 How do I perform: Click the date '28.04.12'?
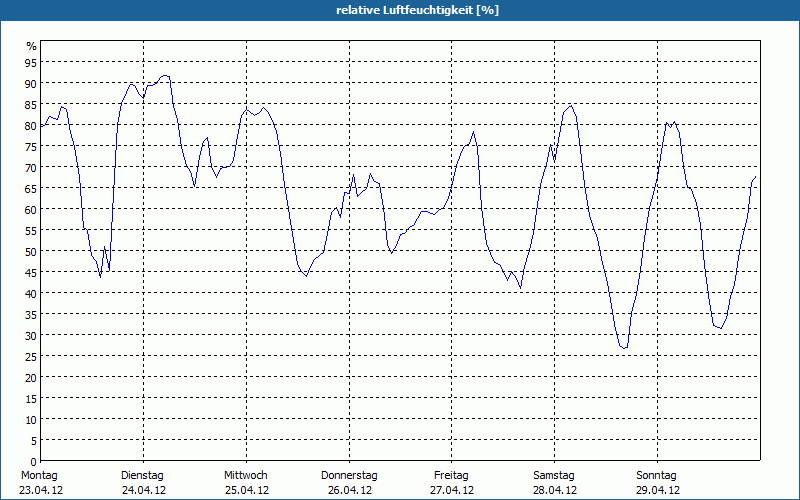click(x=555, y=490)
